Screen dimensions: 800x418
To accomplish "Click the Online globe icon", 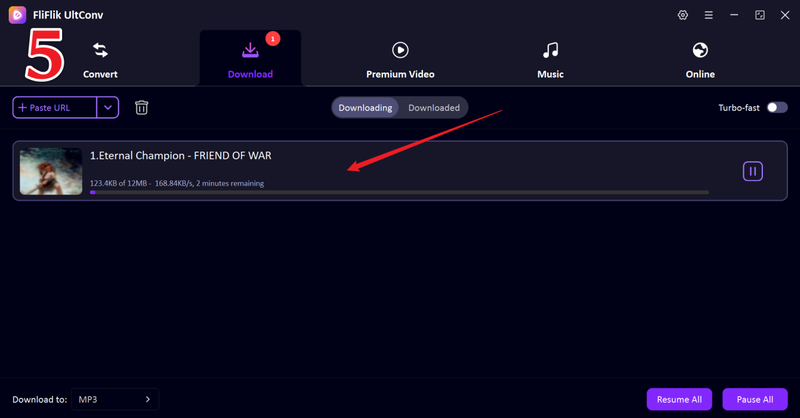I will [x=700, y=50].
